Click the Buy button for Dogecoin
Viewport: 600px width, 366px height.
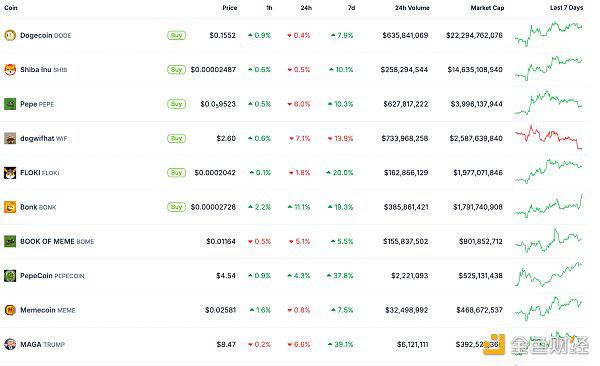pyautogui.click(x=176, y=35)
